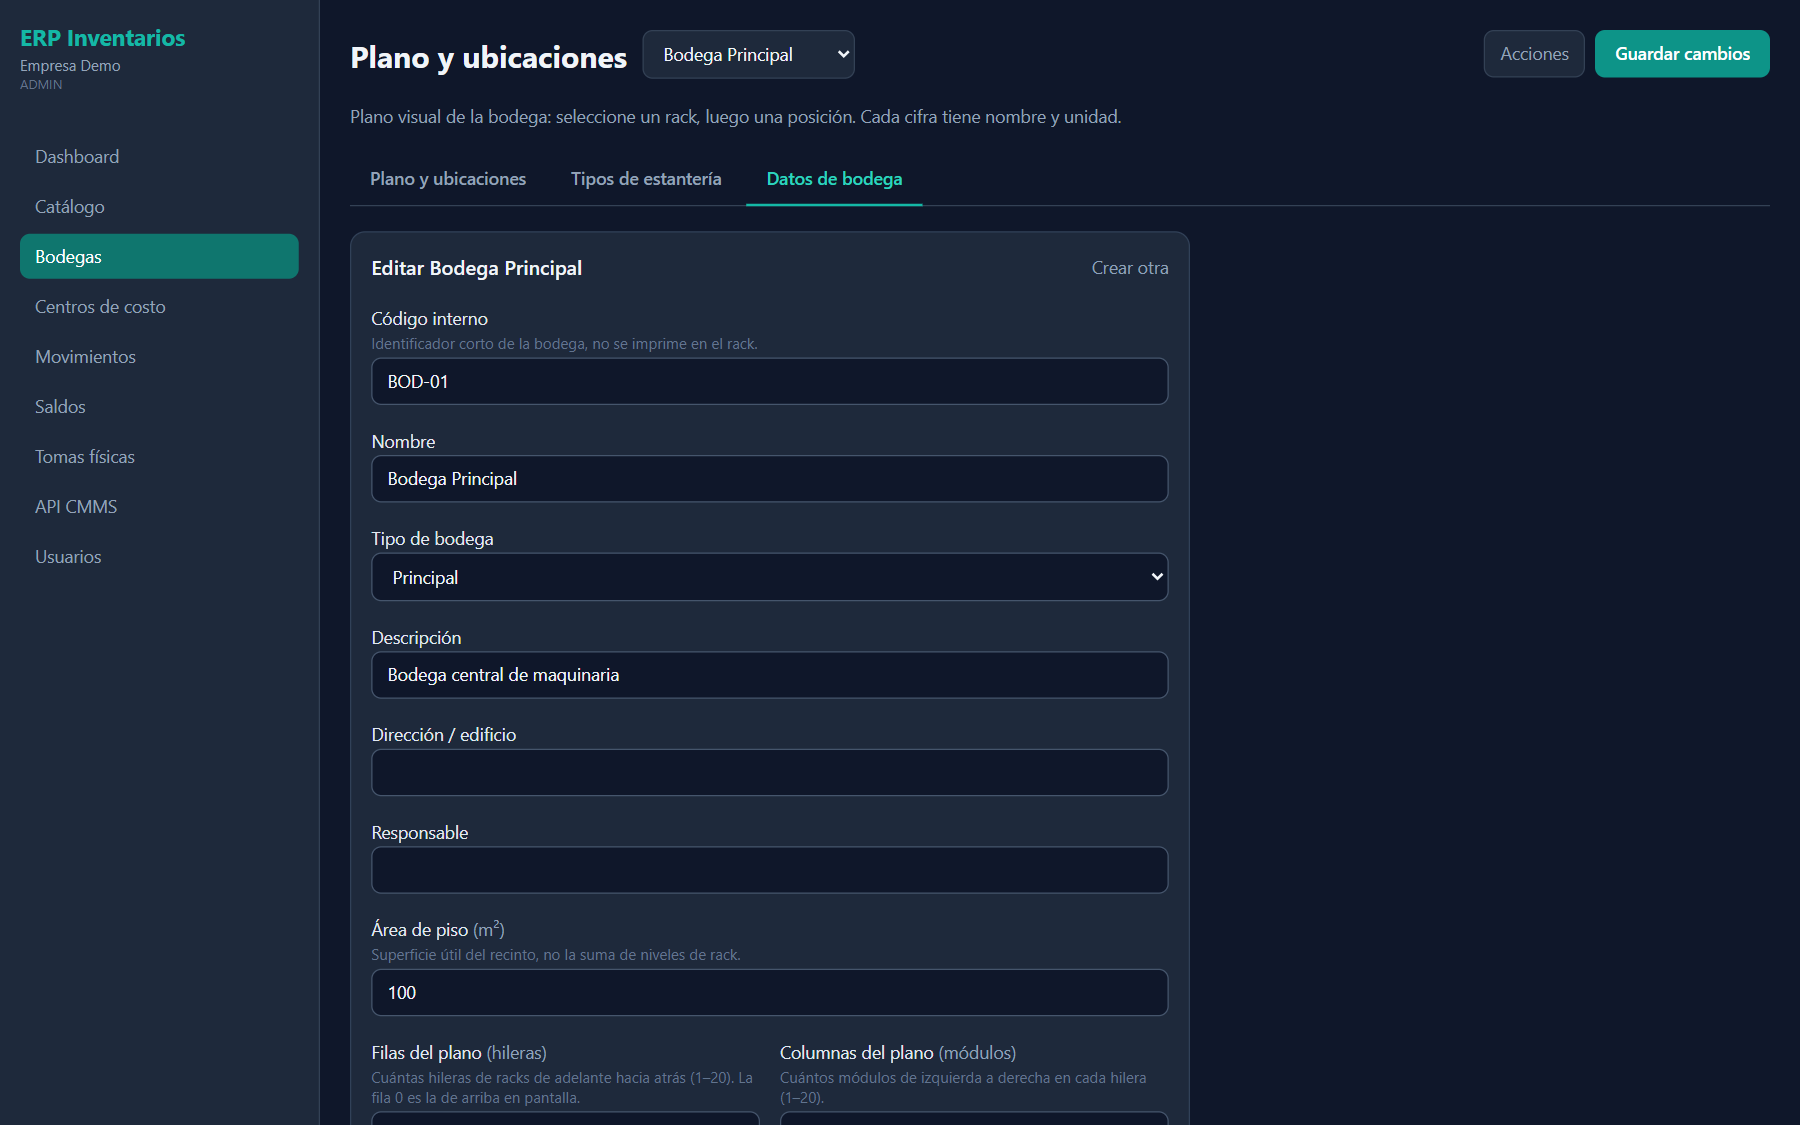Click the Crear otra link
Screen dimensions: 1800x1125
pos(1129,268)
